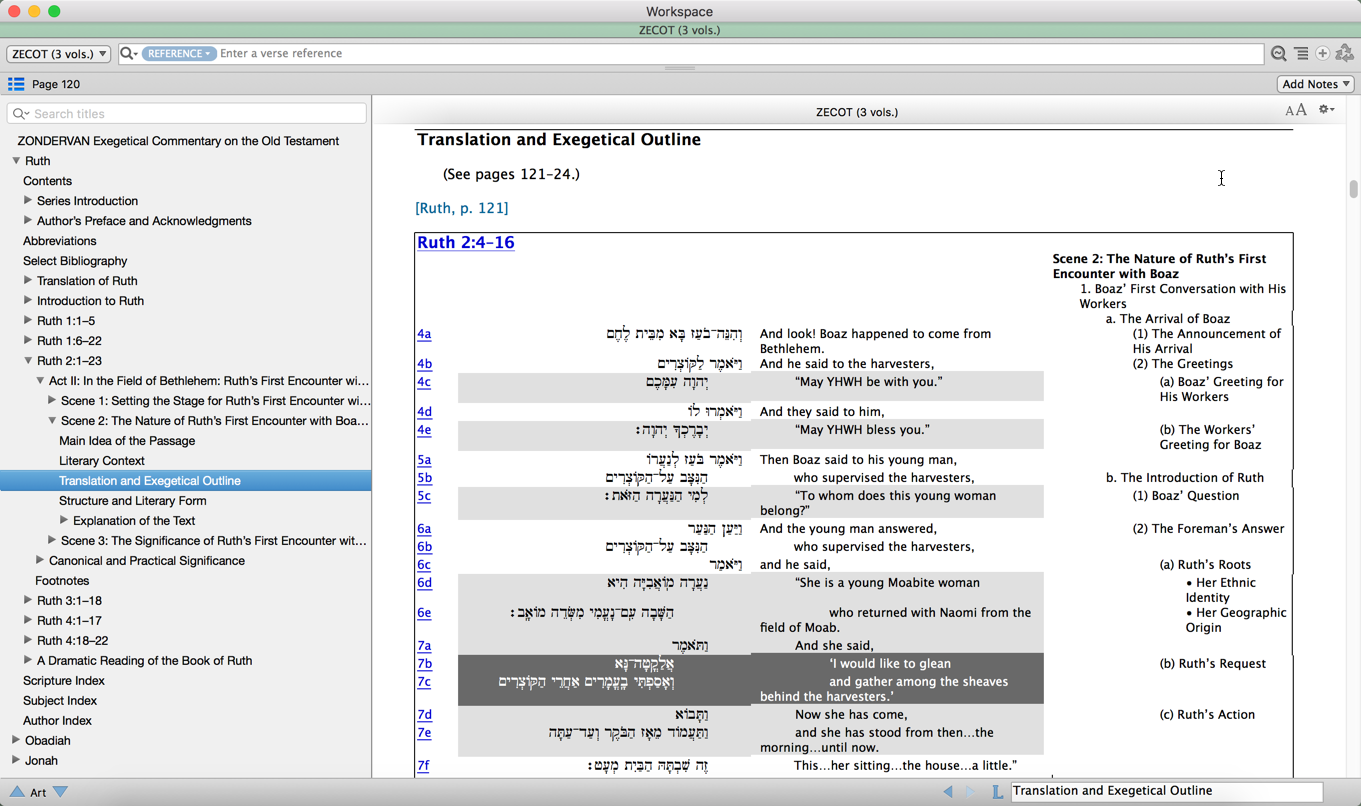Open Author Index in the sidebar

57,721
